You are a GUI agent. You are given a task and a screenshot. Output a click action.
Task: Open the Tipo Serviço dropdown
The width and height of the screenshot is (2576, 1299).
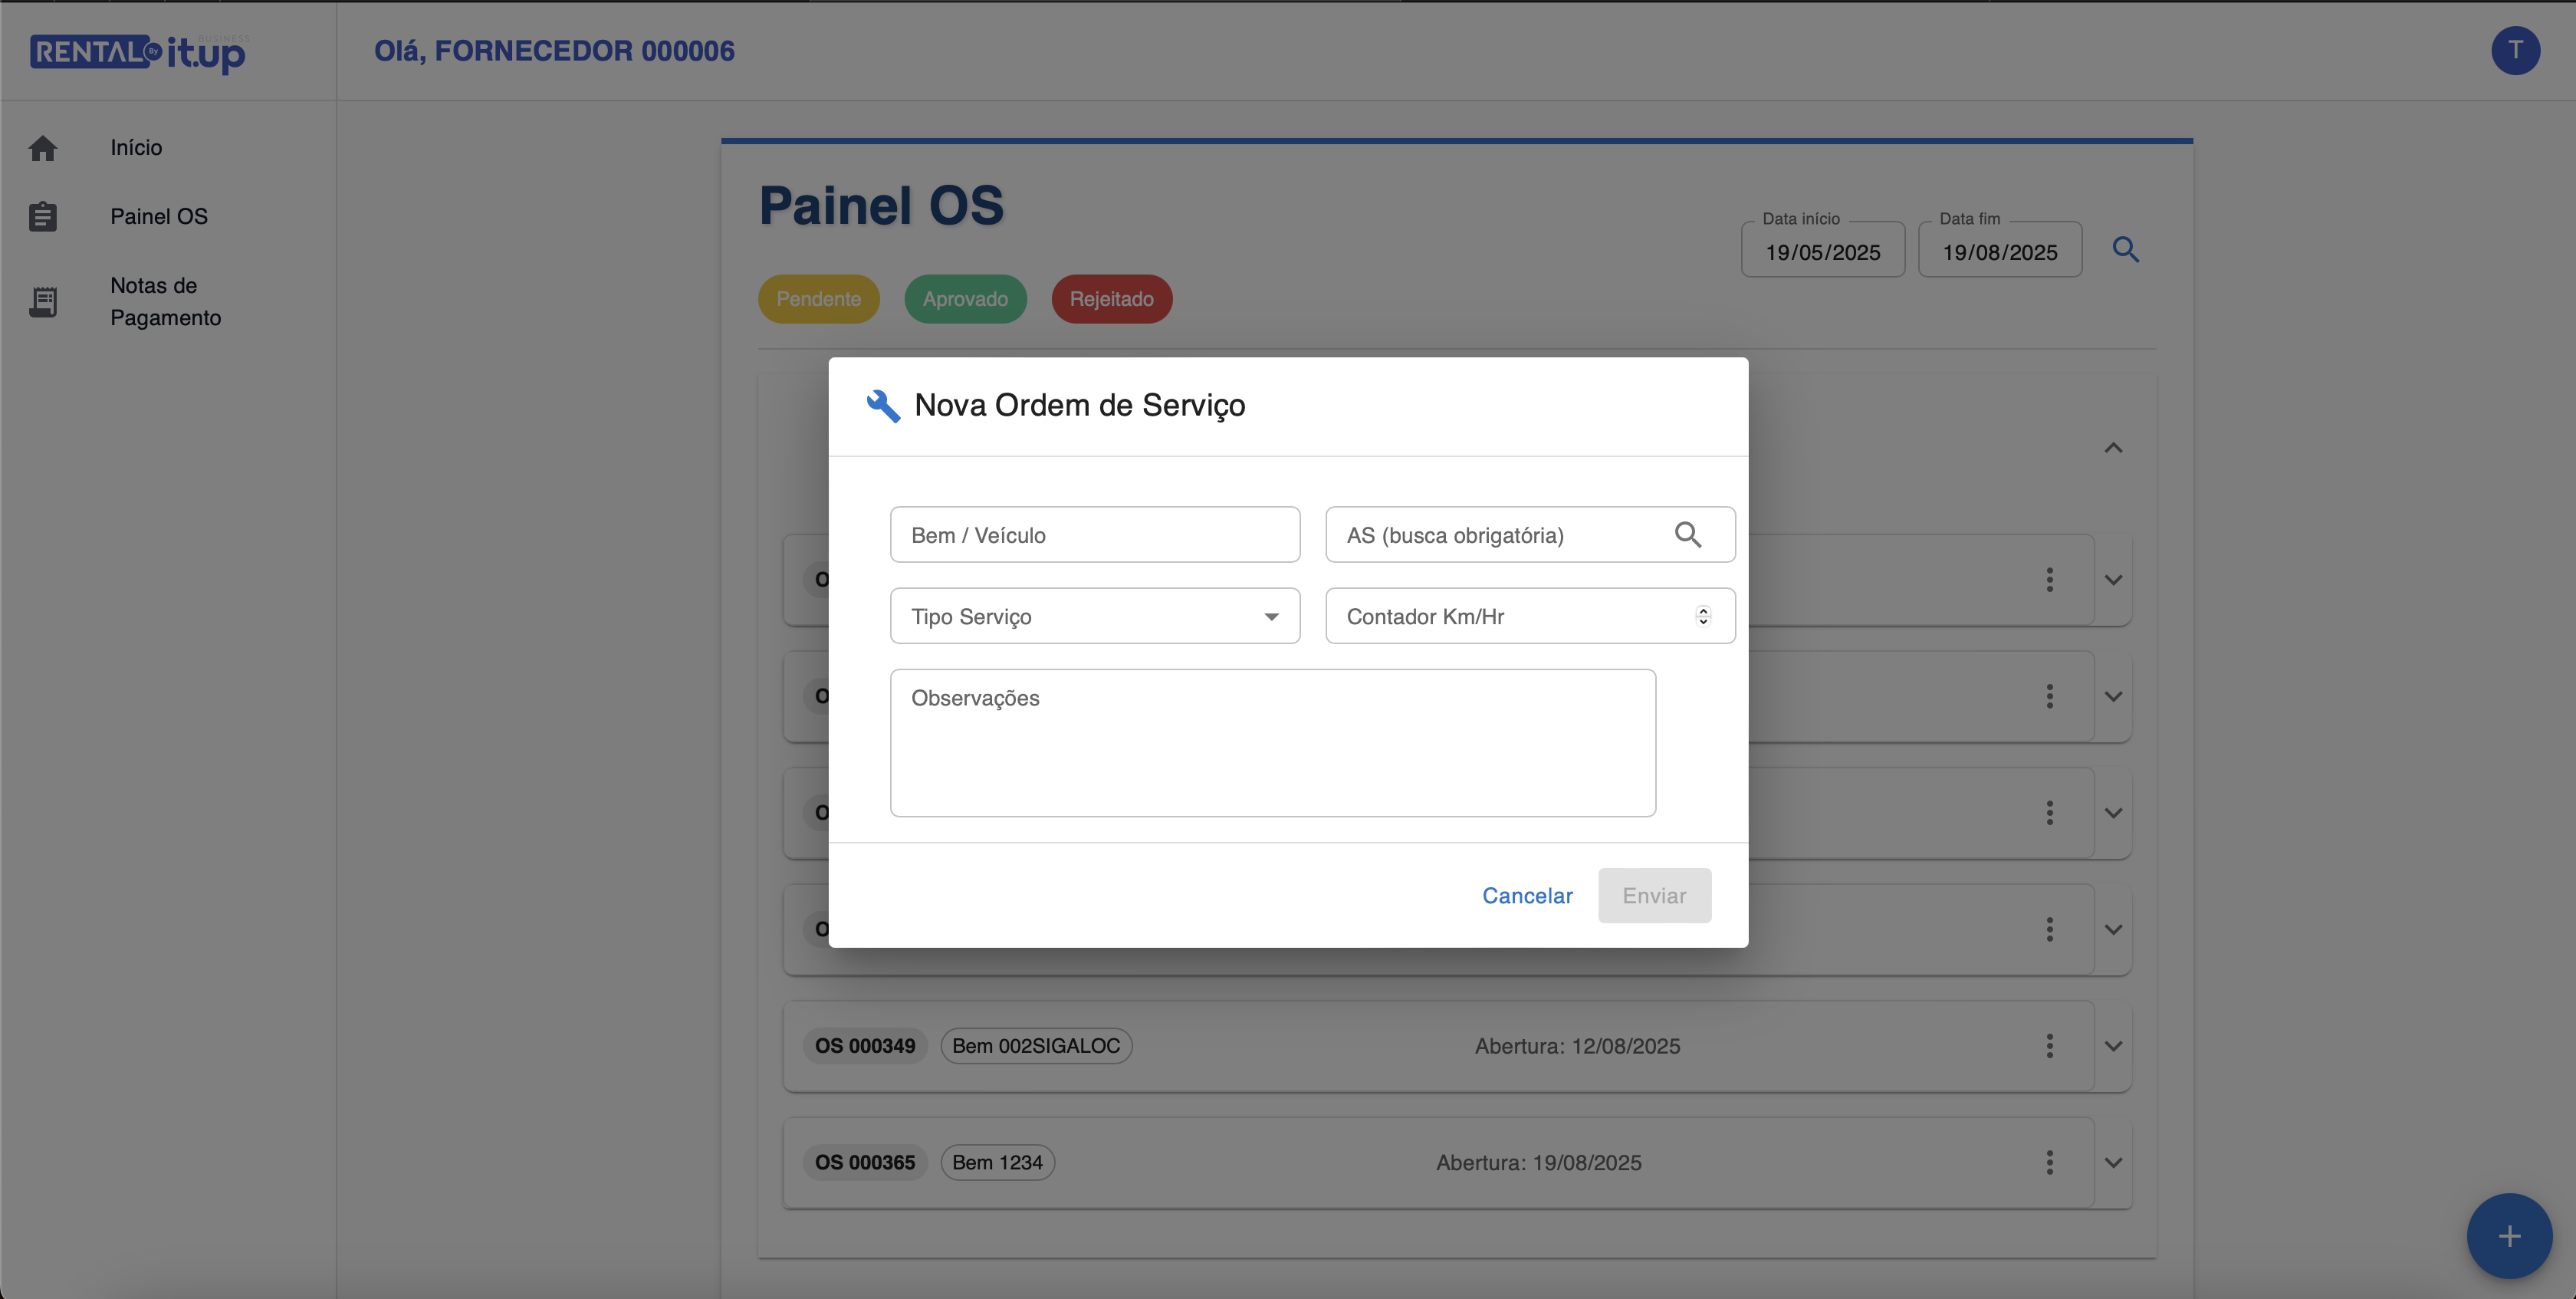(x=1095, y=616)
